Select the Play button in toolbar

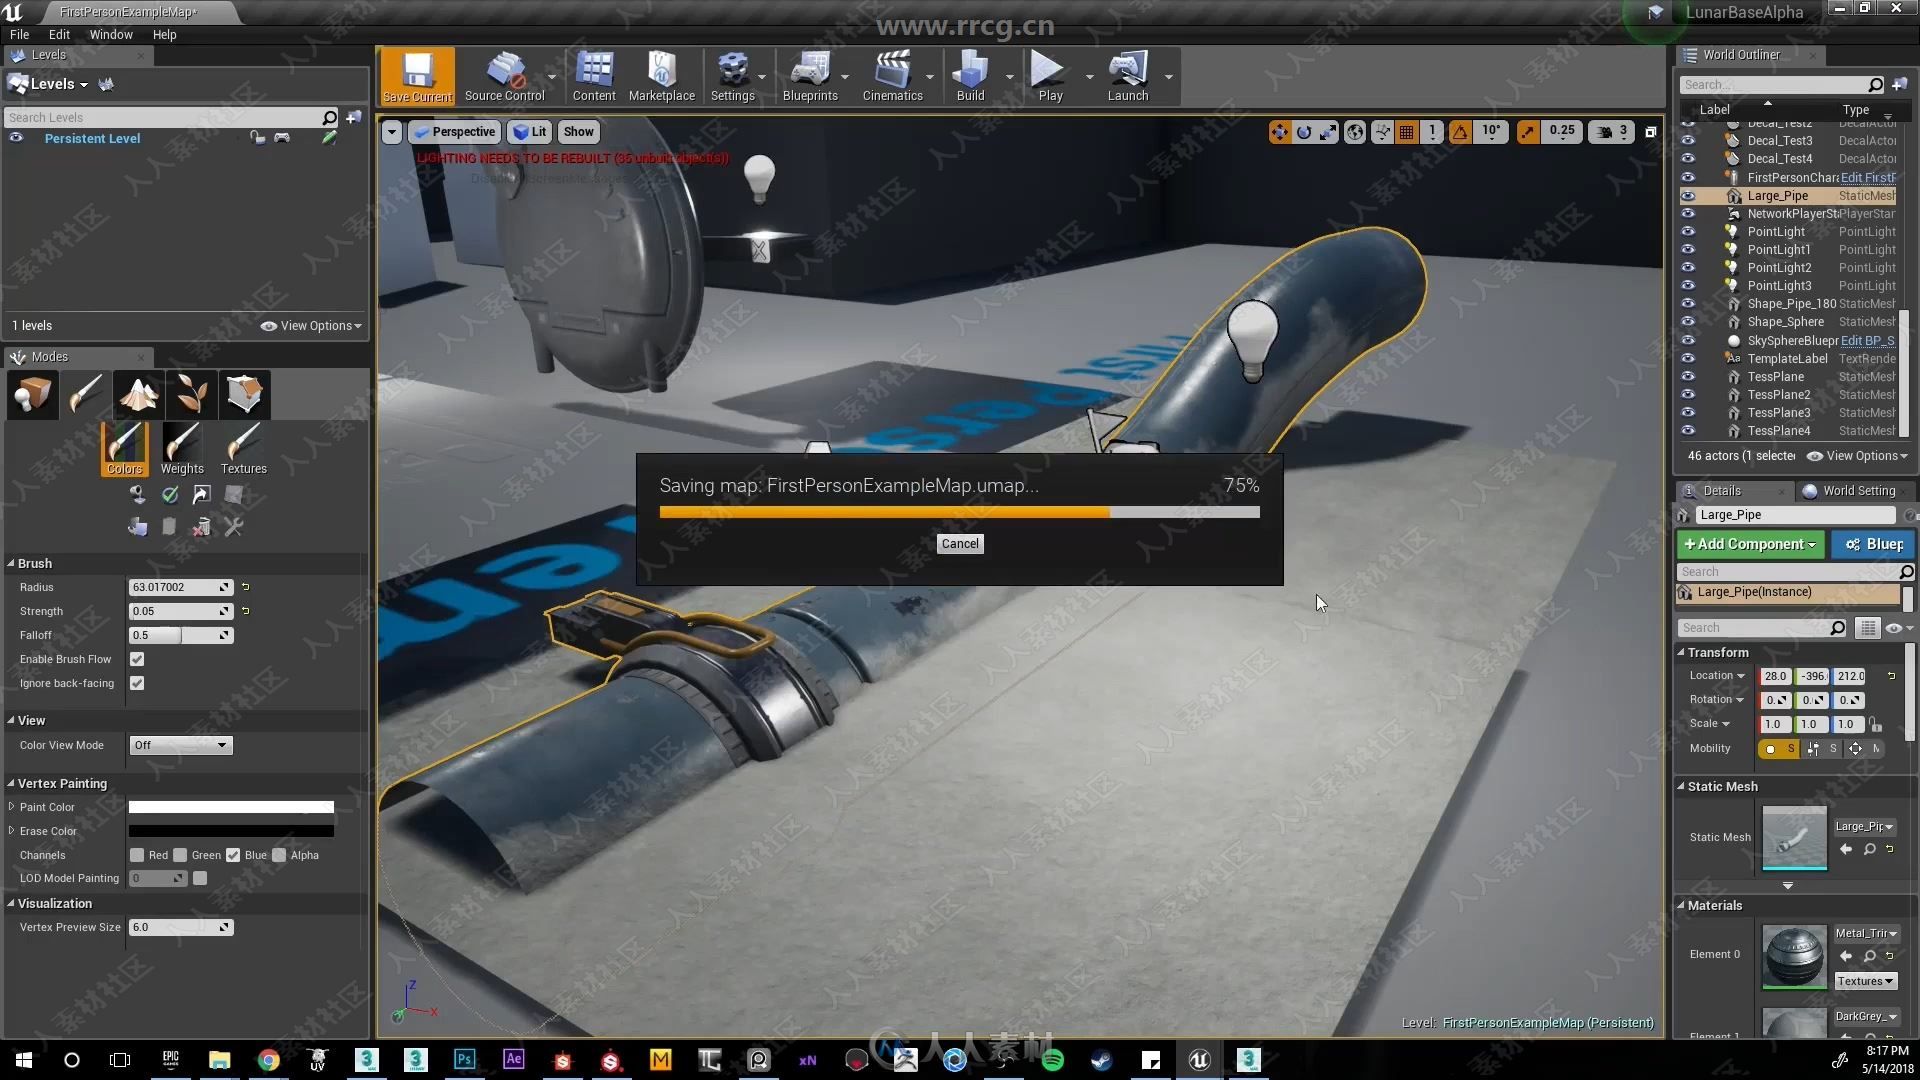tap(1051, 76)
